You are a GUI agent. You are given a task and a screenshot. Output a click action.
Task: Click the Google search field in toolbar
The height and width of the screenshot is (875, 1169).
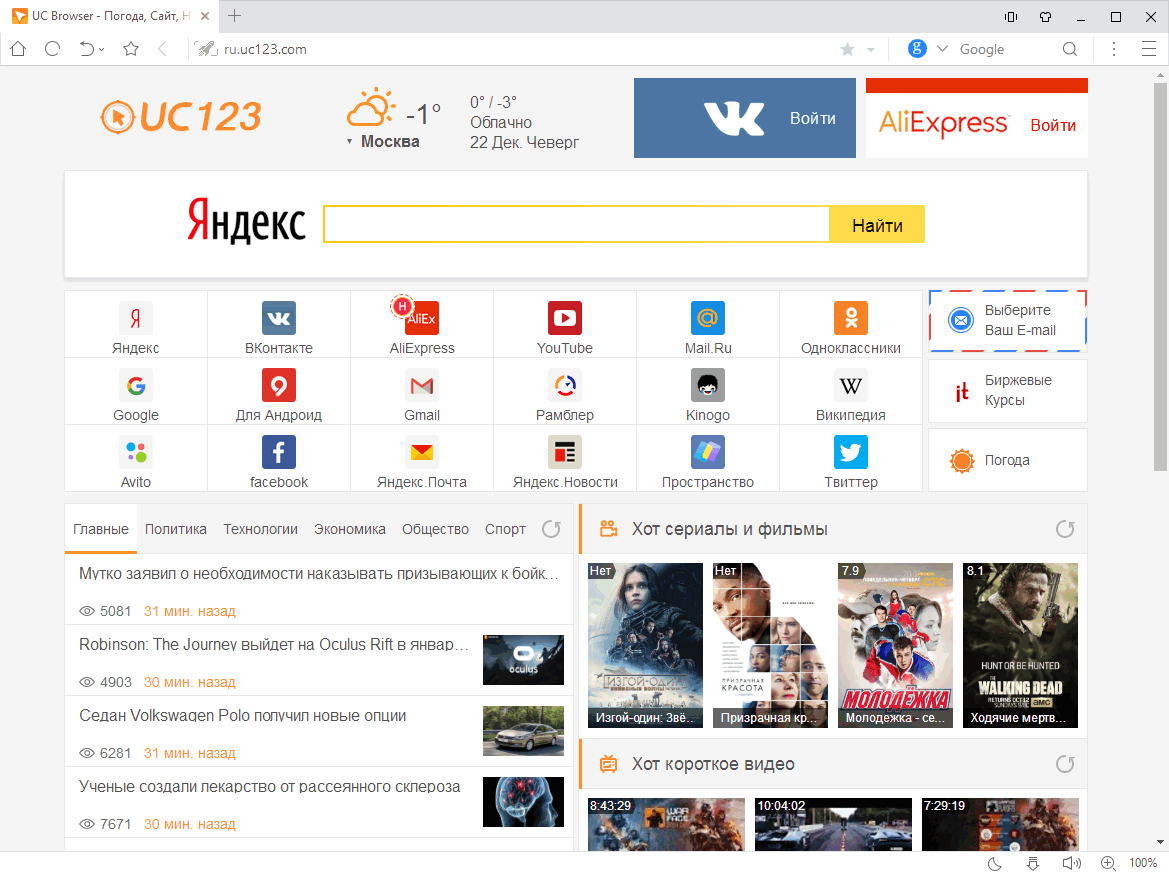tap(1003, 49)
